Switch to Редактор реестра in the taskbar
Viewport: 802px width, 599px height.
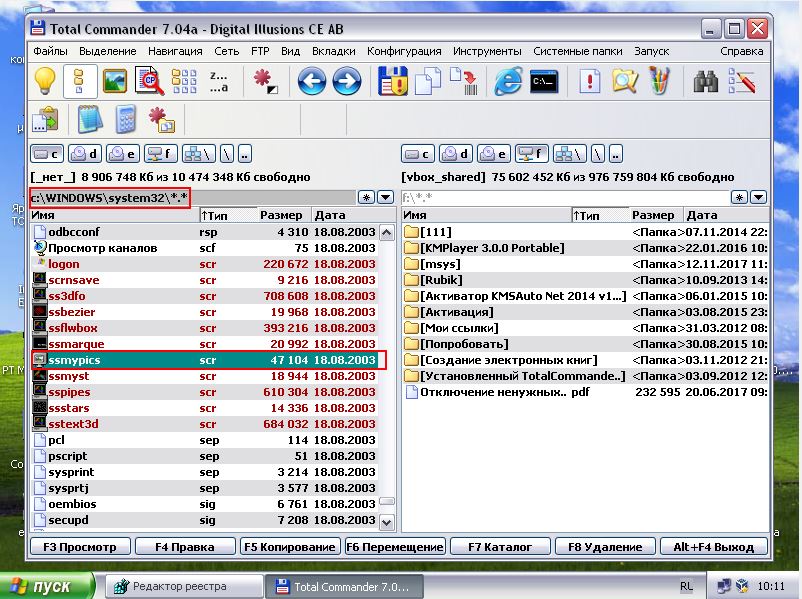tap(184, 586)
